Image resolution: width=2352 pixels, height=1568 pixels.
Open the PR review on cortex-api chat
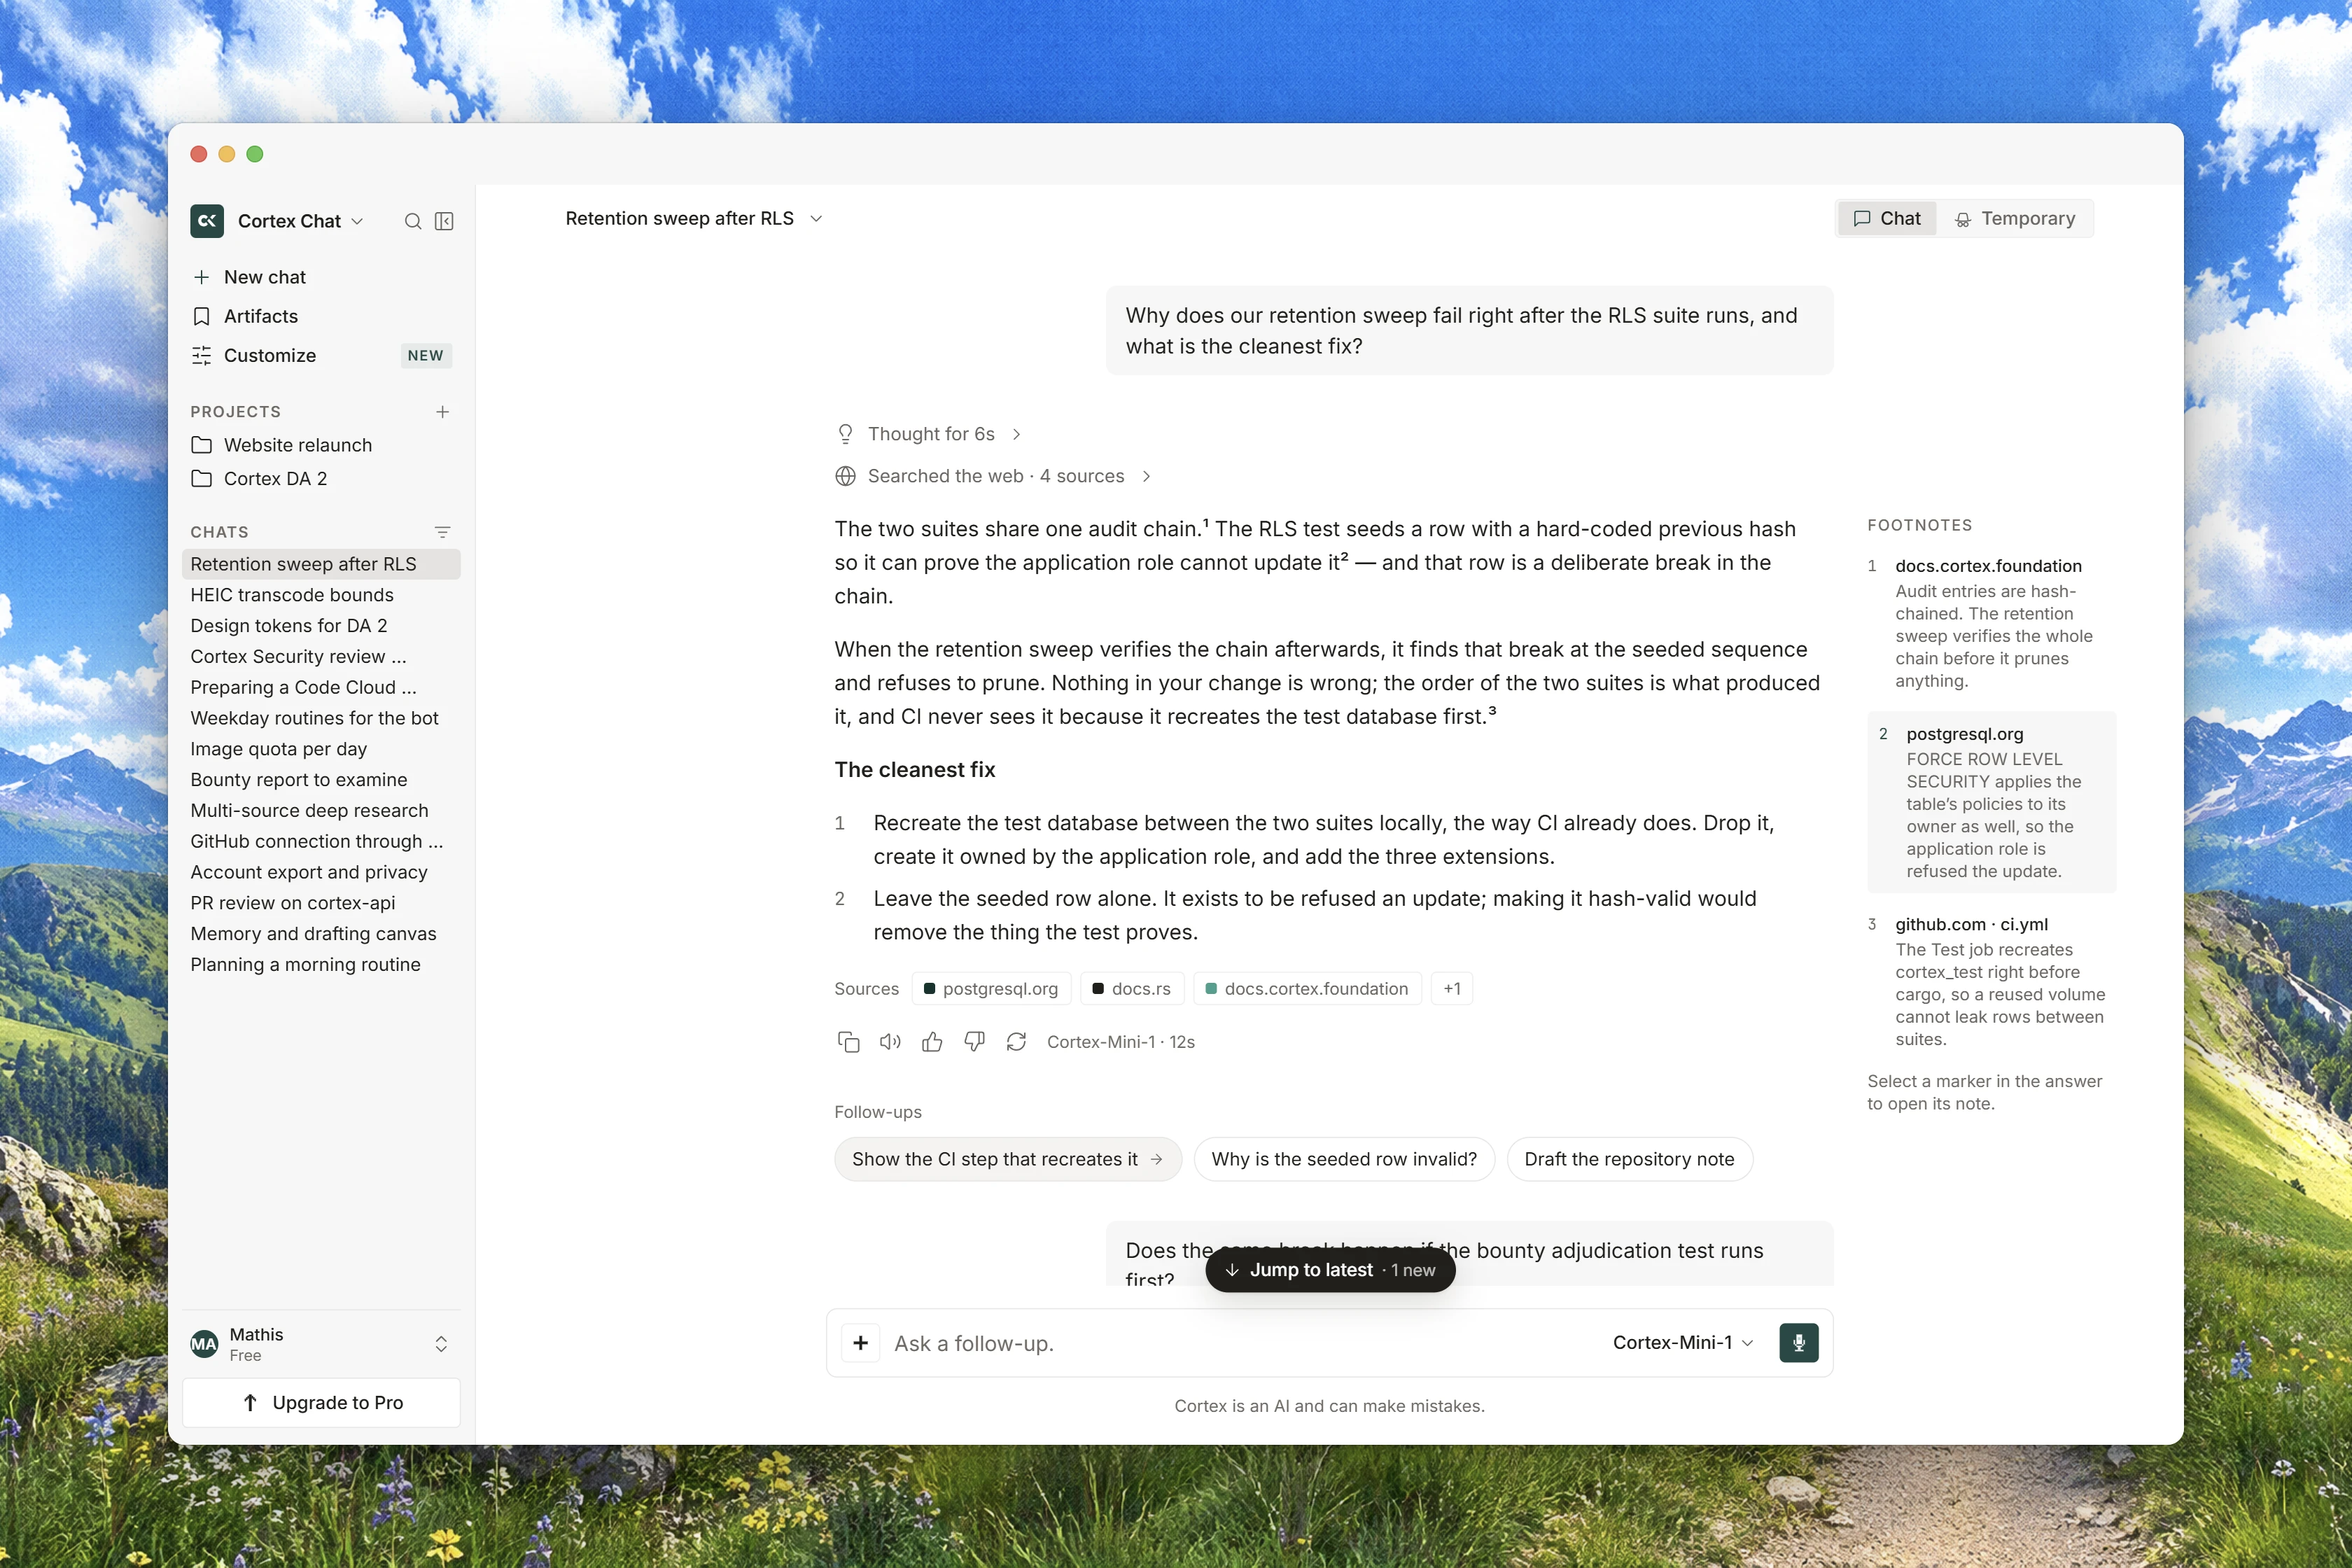(x=321, y=903)
